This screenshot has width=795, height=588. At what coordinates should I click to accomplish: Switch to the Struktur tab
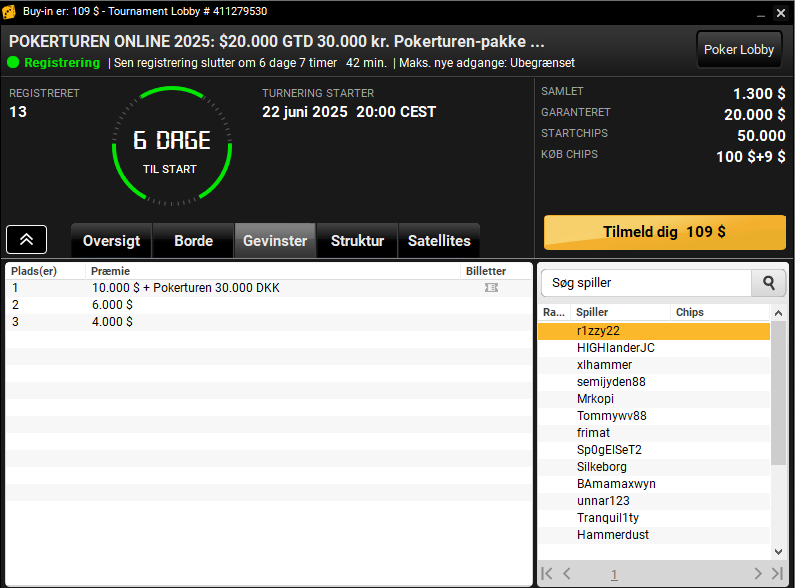point(357,241)
